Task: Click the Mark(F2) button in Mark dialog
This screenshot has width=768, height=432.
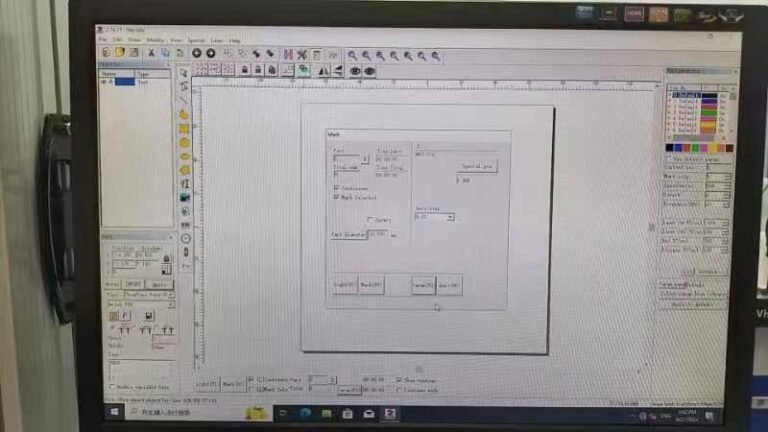Action: (x=371, y=285)
